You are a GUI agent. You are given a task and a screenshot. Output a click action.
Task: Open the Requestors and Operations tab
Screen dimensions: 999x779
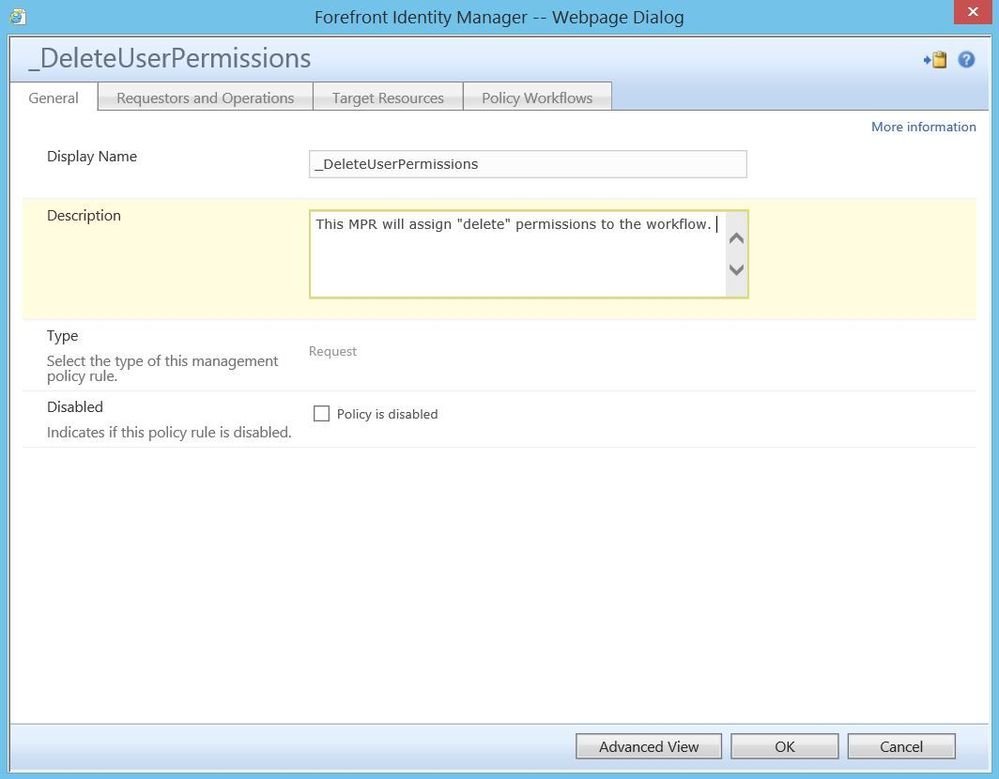point(205,98)
